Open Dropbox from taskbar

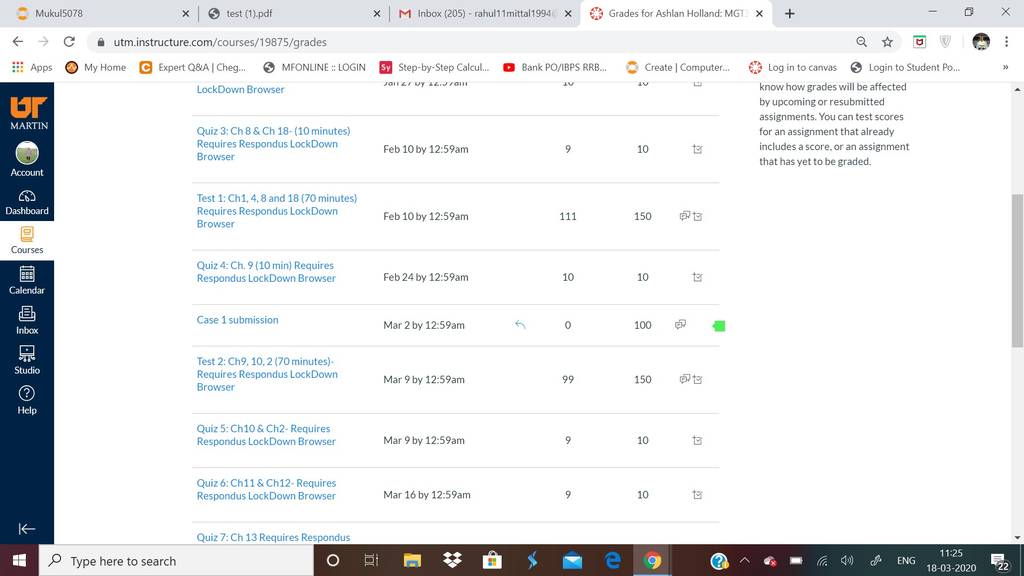(452, 560)
